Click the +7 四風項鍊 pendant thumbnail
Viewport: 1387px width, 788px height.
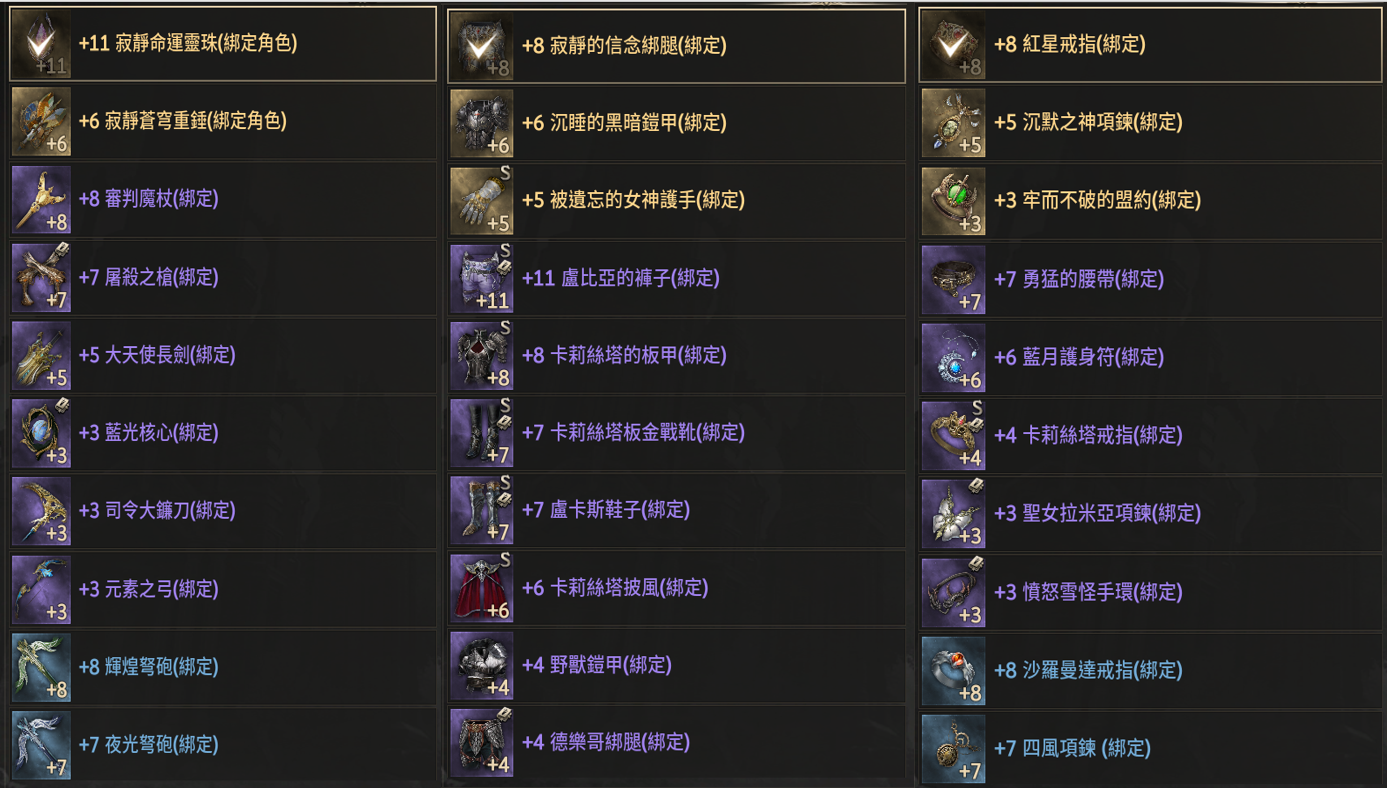pos(953,748)
